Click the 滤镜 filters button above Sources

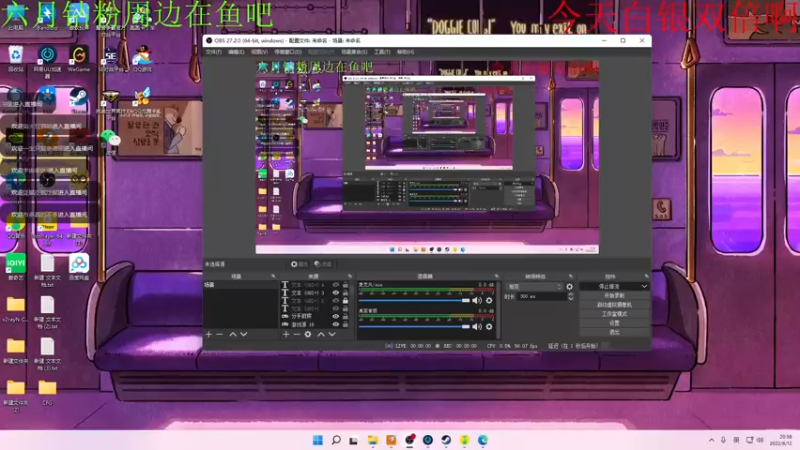point(322,264)
